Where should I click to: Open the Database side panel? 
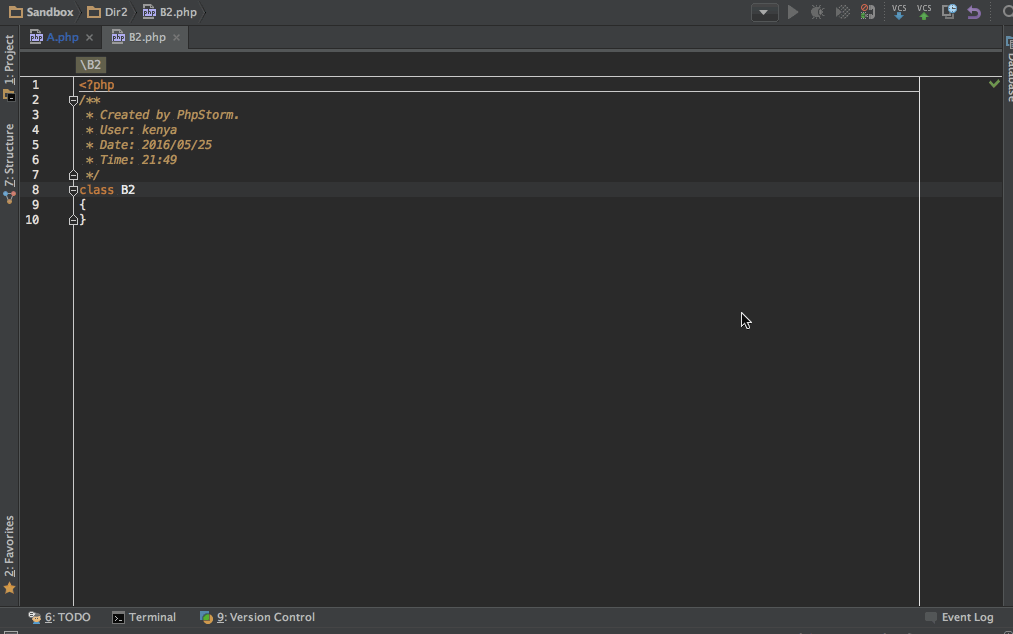point(1008,69)
